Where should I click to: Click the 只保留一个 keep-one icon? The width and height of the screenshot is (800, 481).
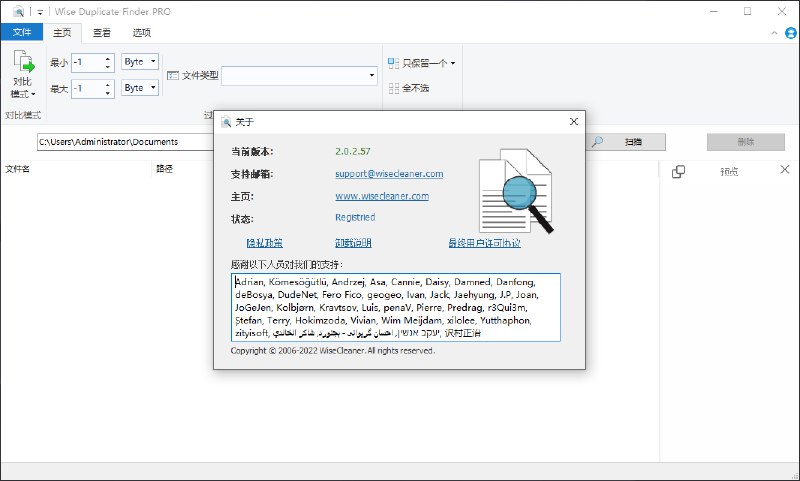[394, 63]
